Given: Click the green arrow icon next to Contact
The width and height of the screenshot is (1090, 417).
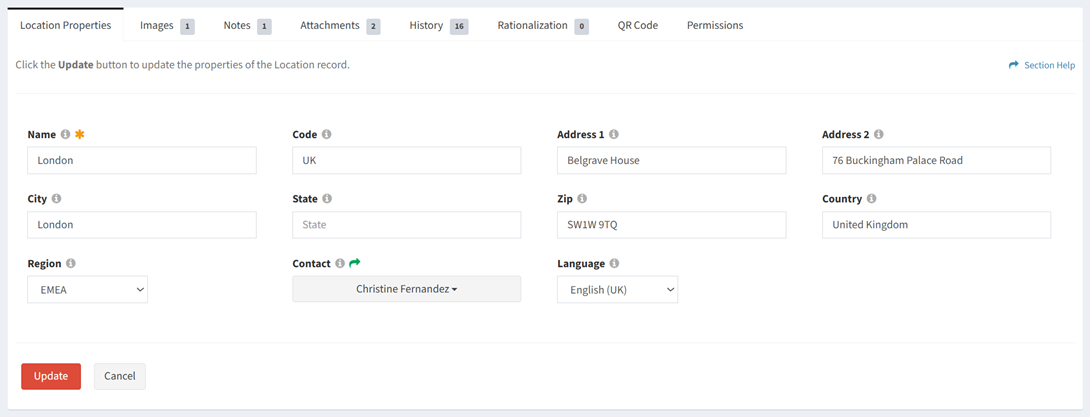Looking at the screenshot, I should (355, 263).
